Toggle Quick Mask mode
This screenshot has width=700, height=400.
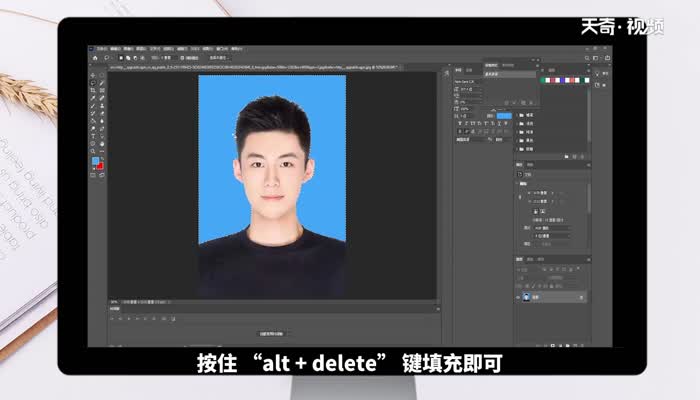pyautogui.click(x=93, y=175)
